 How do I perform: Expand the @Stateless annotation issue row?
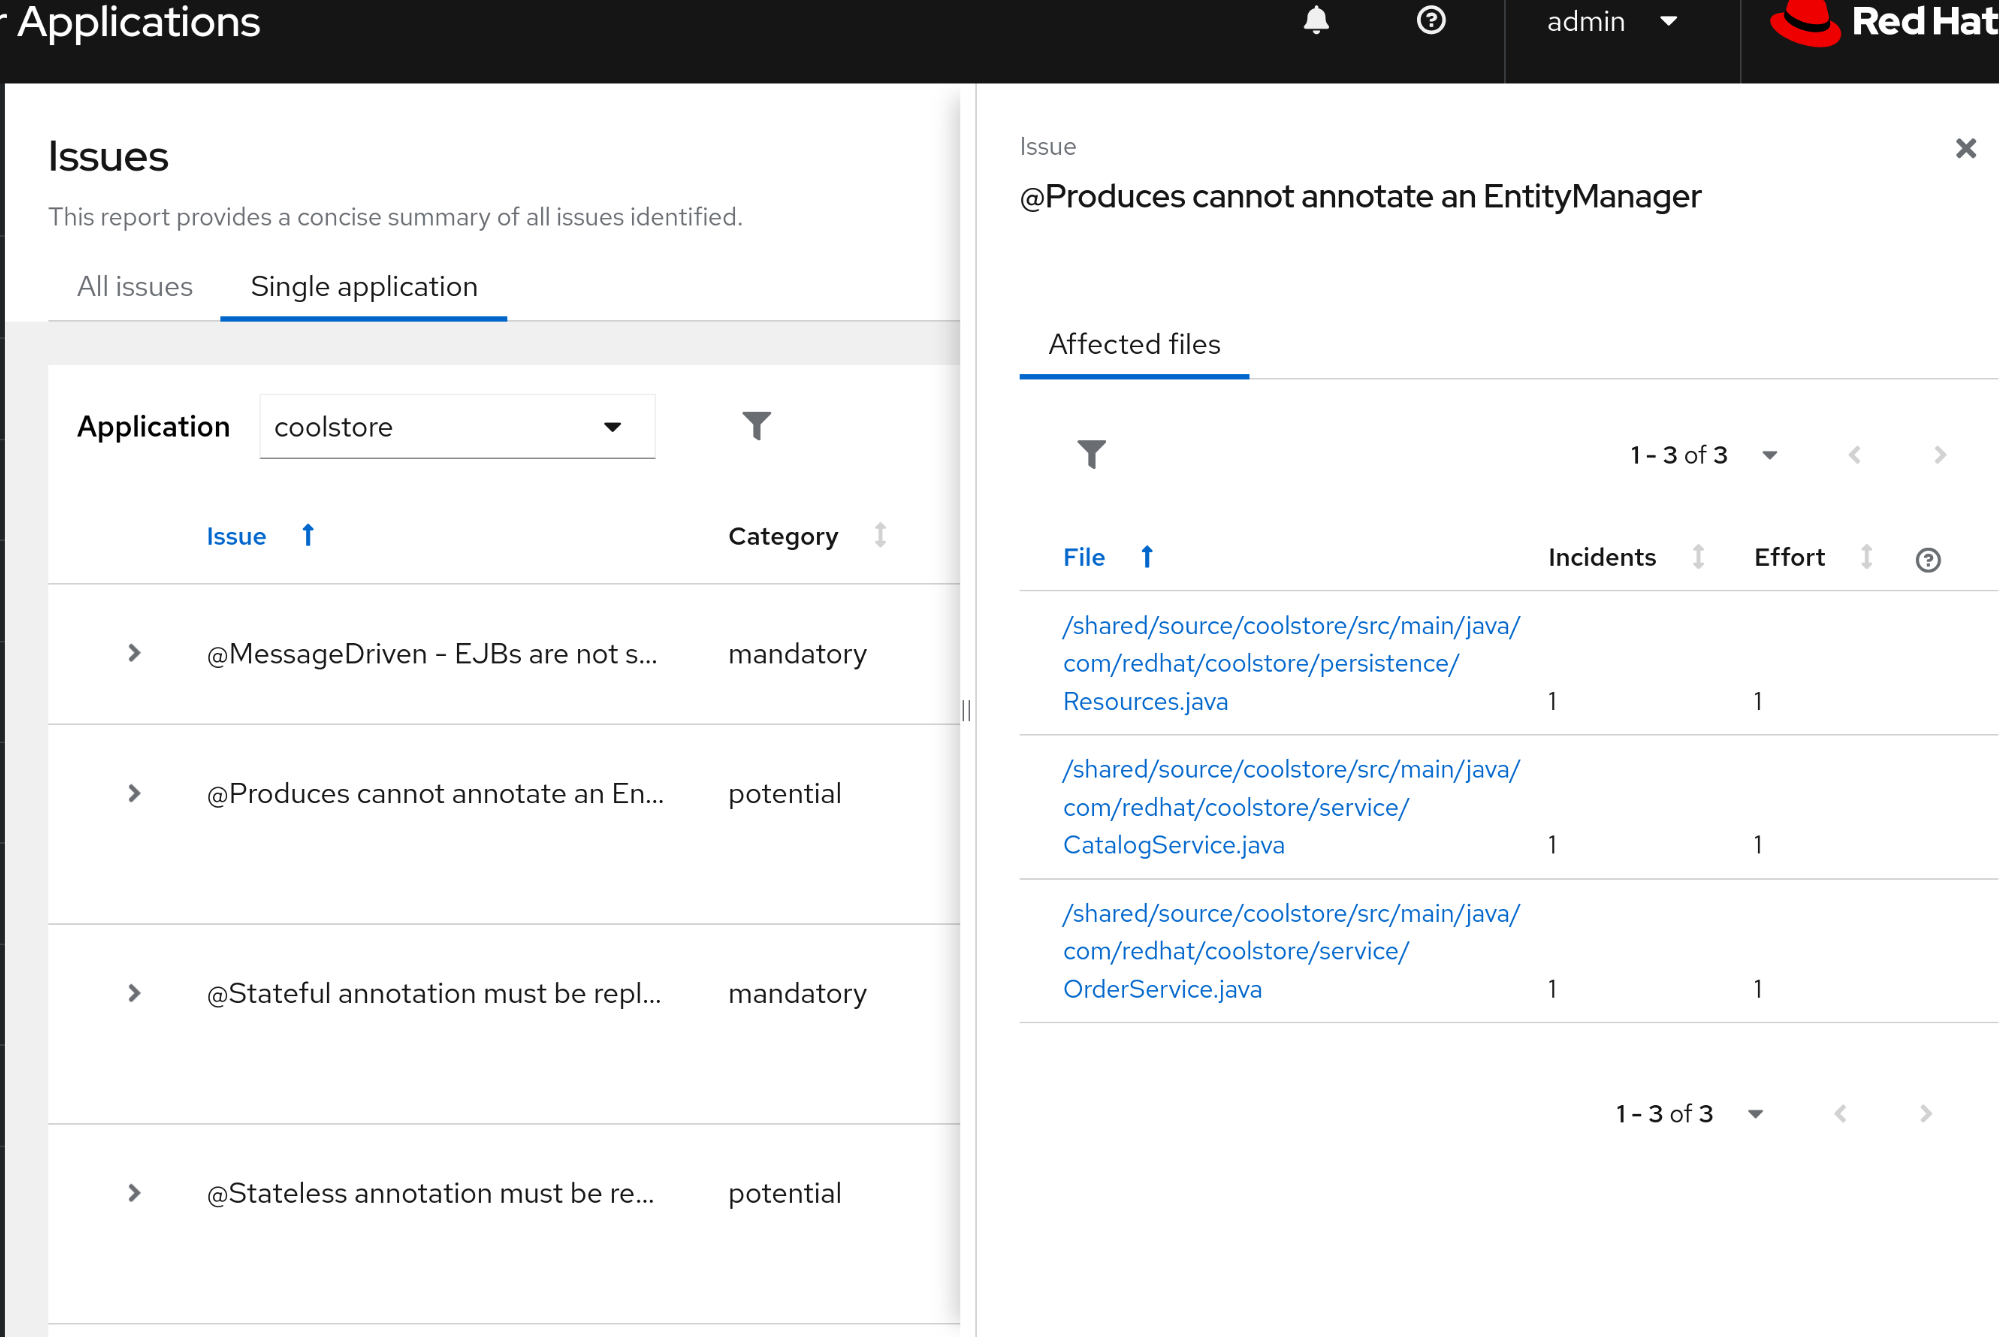coord(134,1193)
